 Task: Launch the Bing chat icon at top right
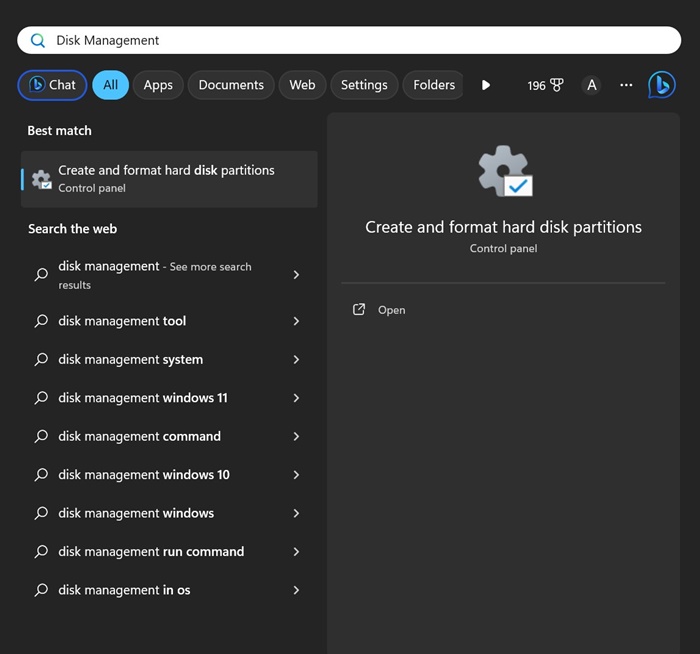pyautogui.click(x=662, y=85)
